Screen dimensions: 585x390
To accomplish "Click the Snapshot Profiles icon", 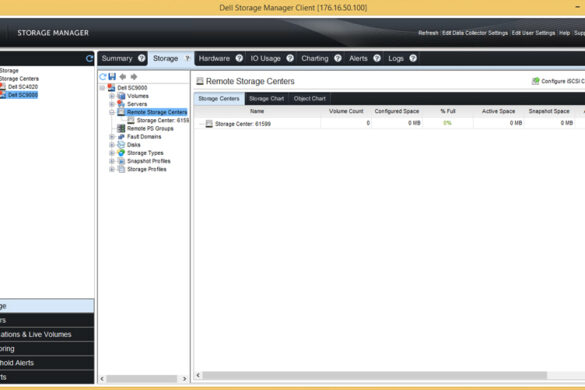I will [121, 161].
